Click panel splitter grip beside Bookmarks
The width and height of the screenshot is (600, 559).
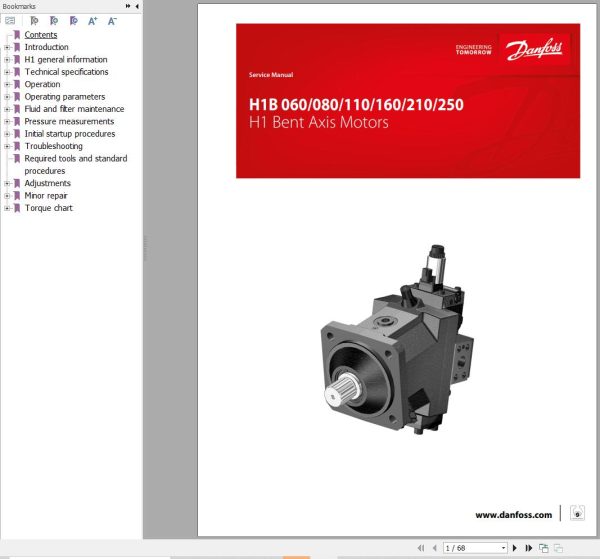[145, 249]
